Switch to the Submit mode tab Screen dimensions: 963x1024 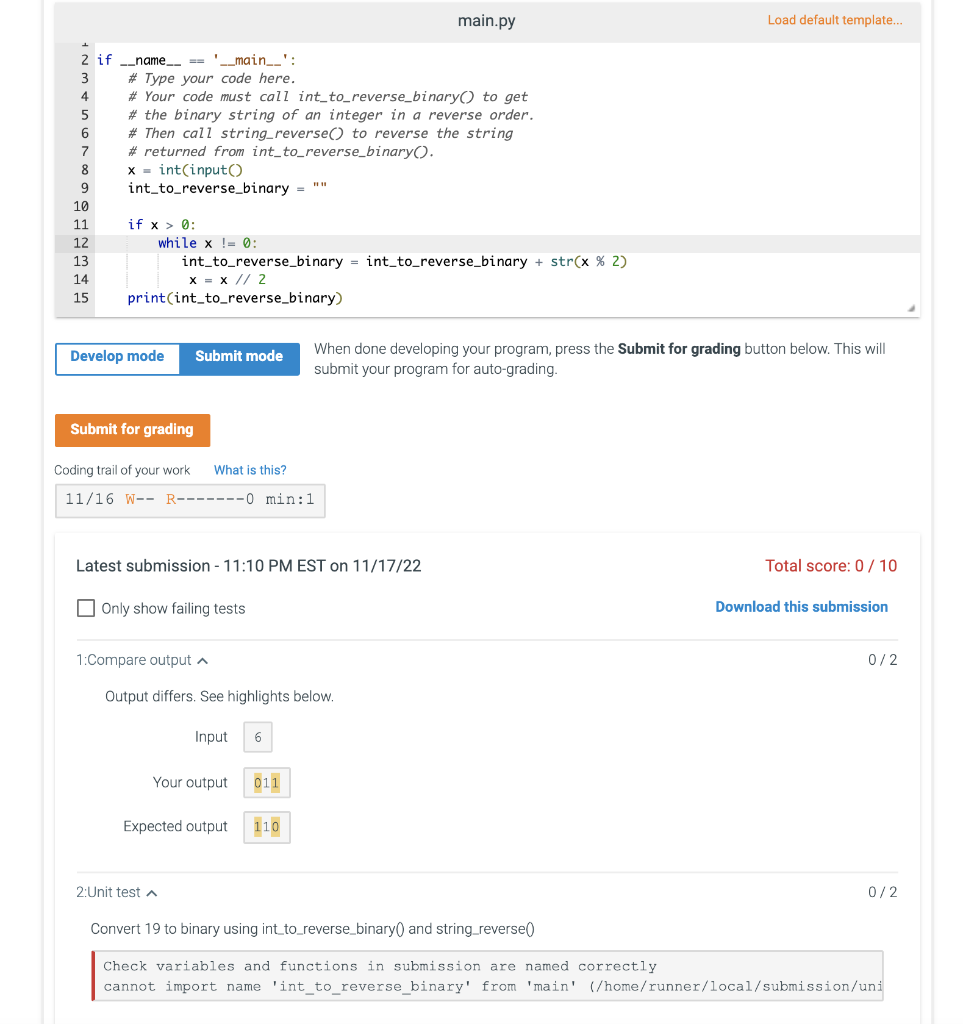[239, 356]
